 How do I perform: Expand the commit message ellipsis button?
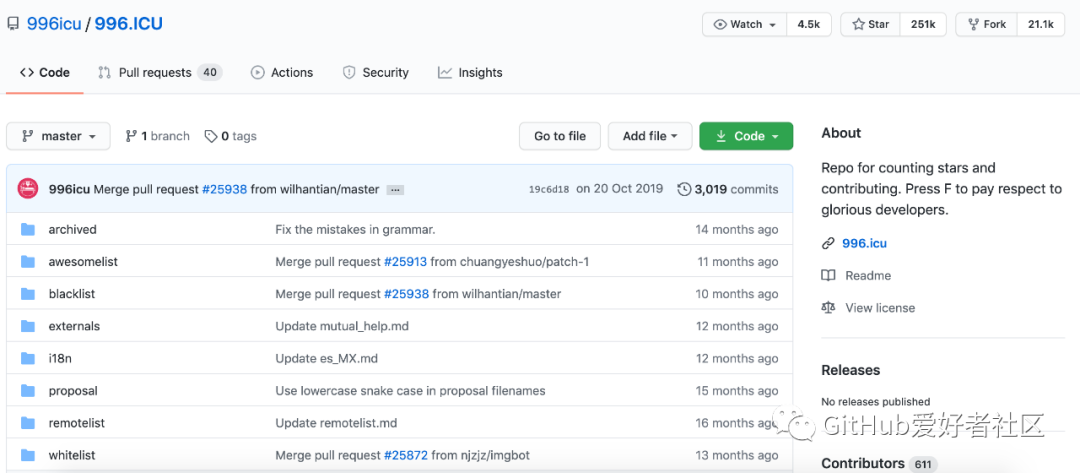coord(396,190)
